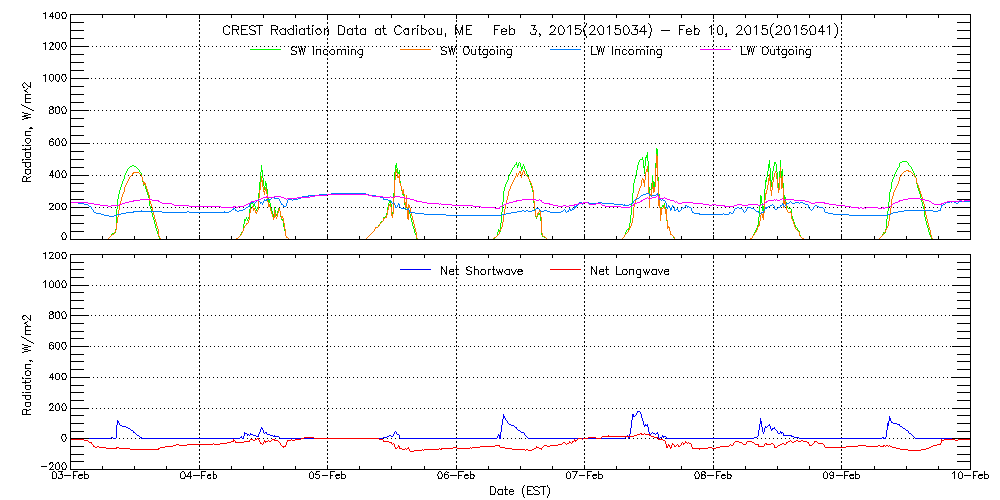Click the blue line sample beside 'Net Shortwave'
The width and height of the screenshot is (1000, 500).
(x=414, y=271)
